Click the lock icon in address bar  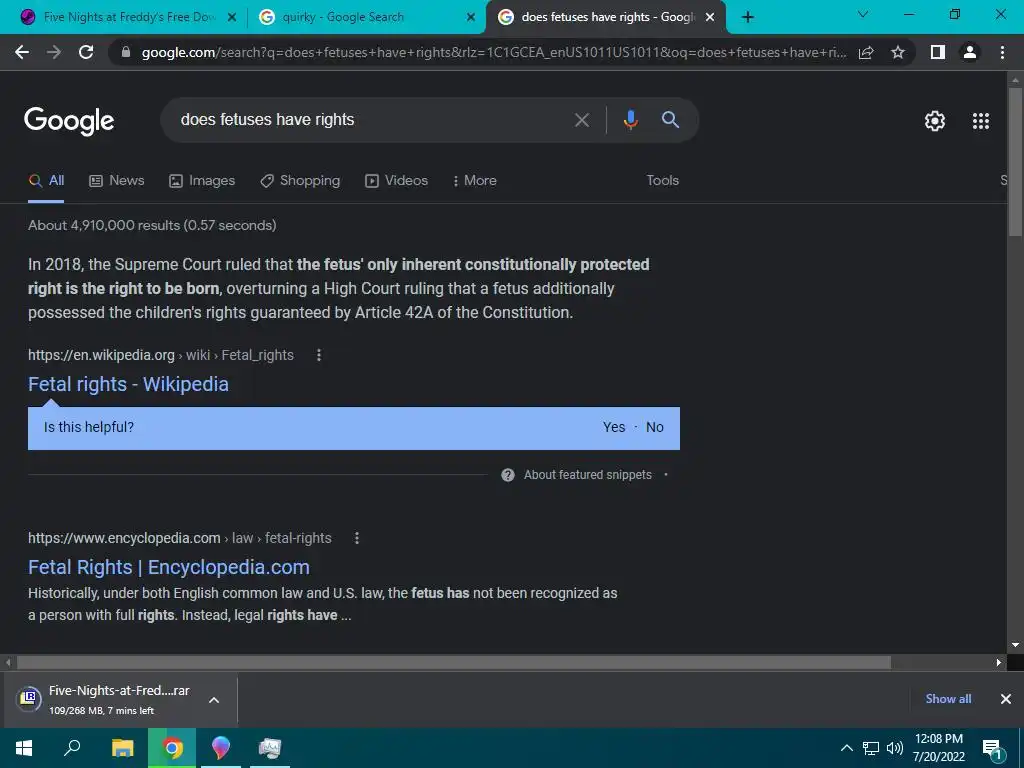point(126,52)
